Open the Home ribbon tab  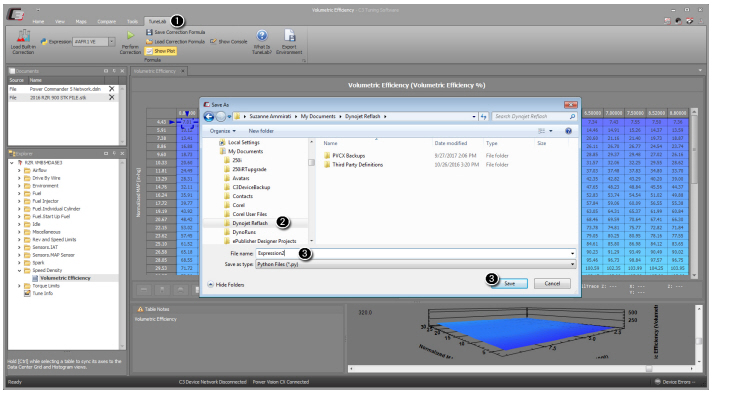[38, 22]
